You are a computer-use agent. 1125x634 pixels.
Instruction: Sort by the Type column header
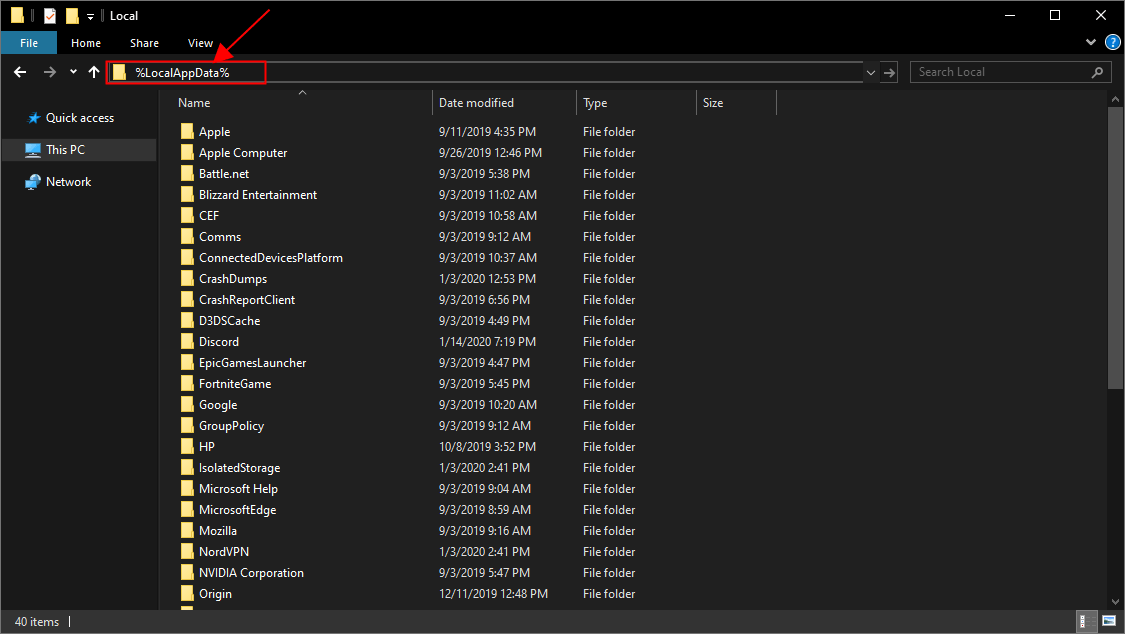(x=596, y=103)
